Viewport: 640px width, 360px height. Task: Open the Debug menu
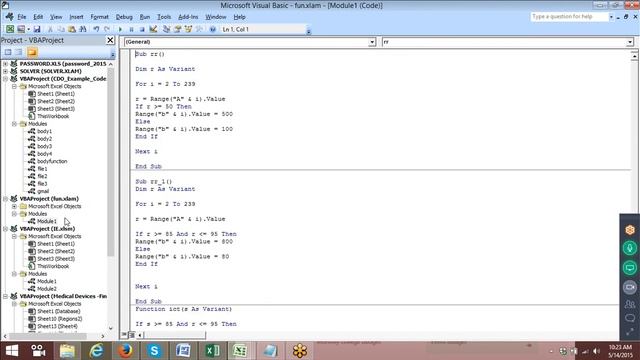124,17
